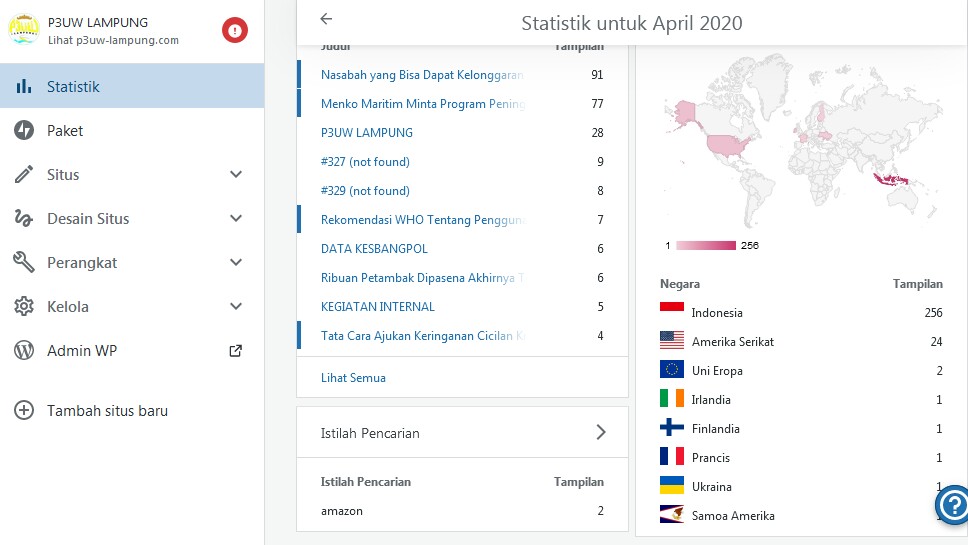Open the Paket menu item
The image size is (968, 545).
pyautogui.click(x=132, y=130)
